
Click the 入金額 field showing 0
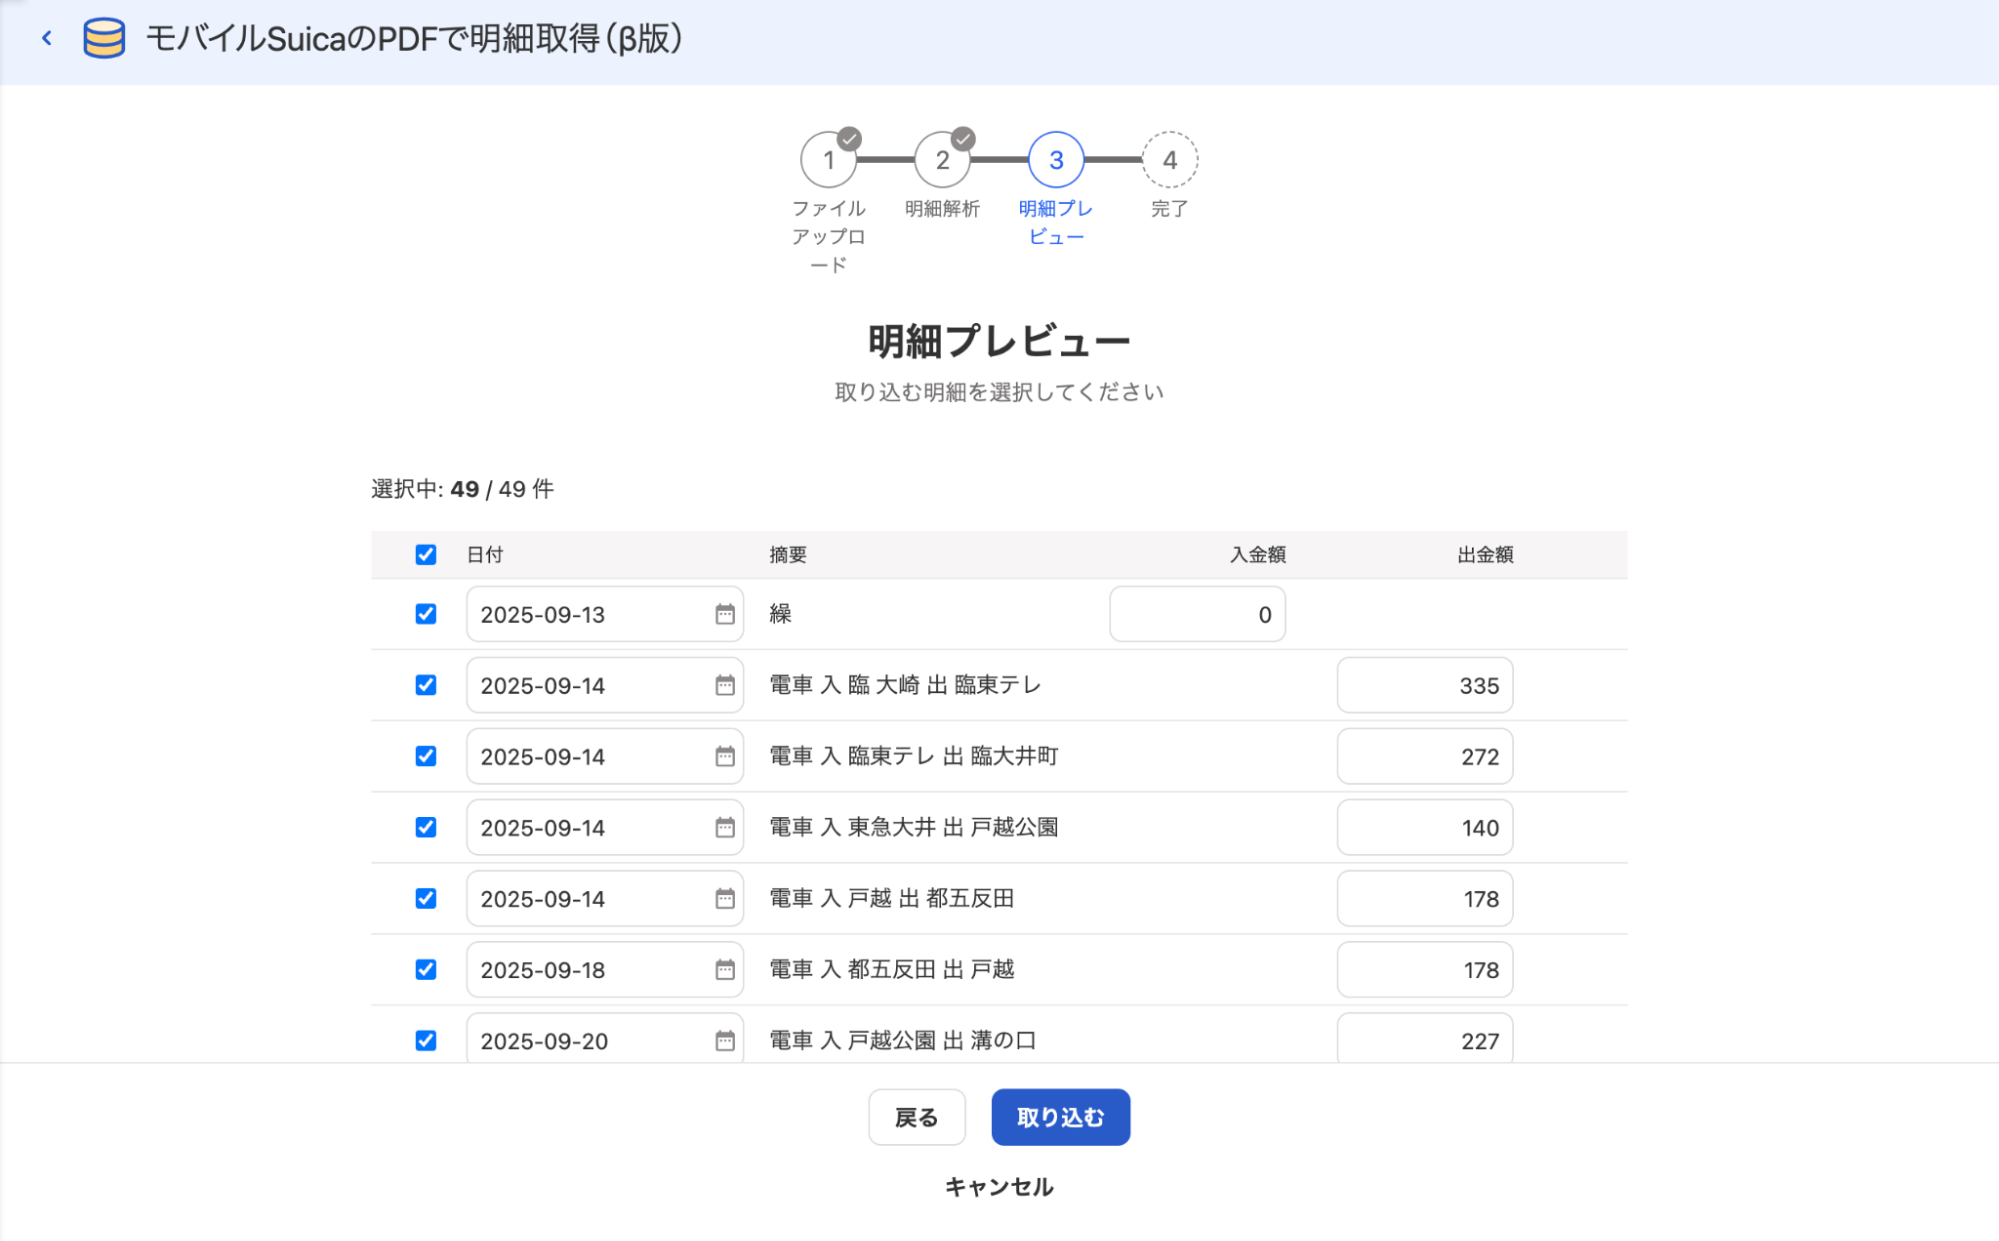coord(1197,614)
